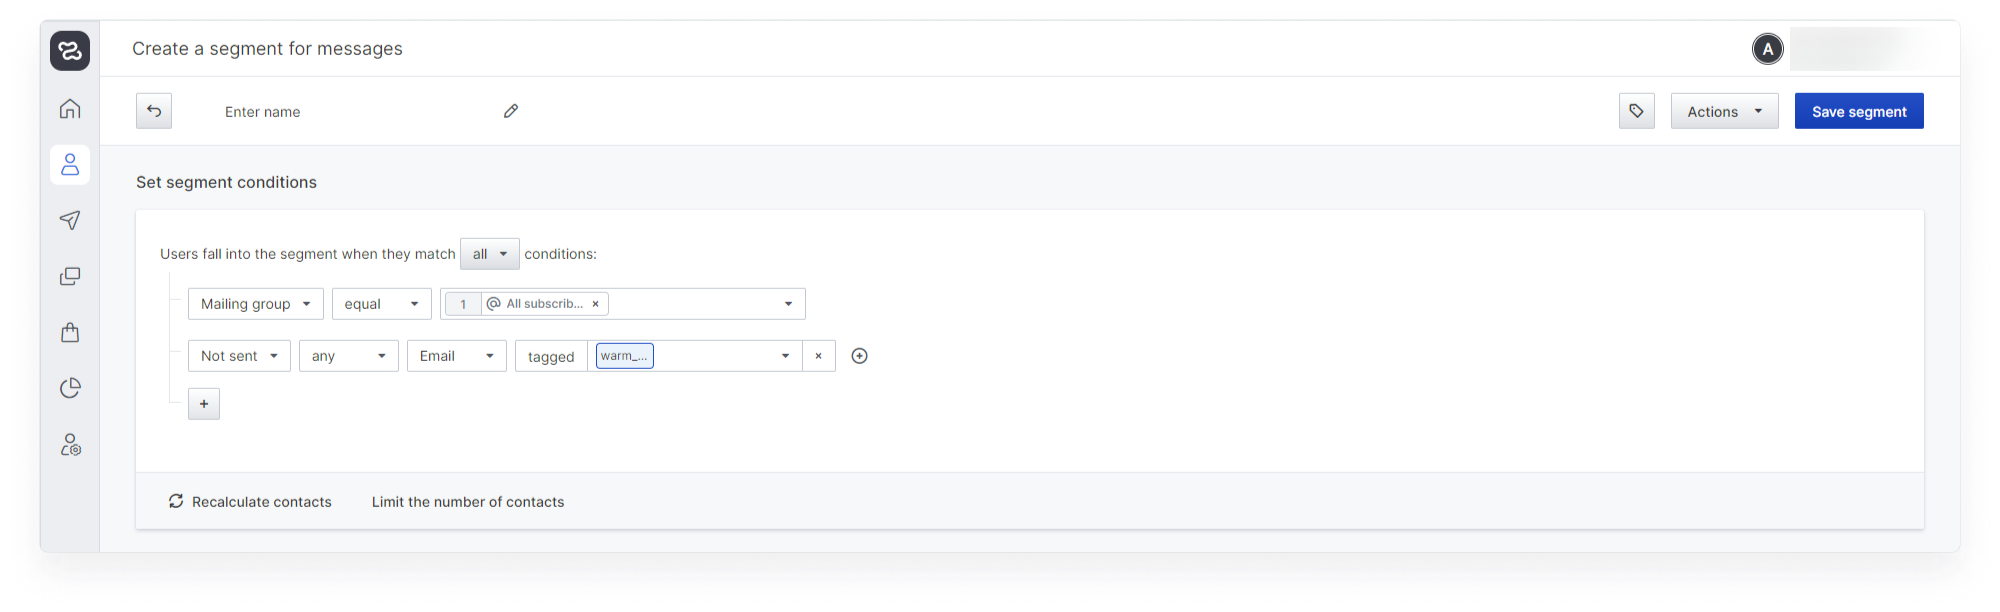
Task: Open the templates stacked windows icon
Action: [70, 276]
